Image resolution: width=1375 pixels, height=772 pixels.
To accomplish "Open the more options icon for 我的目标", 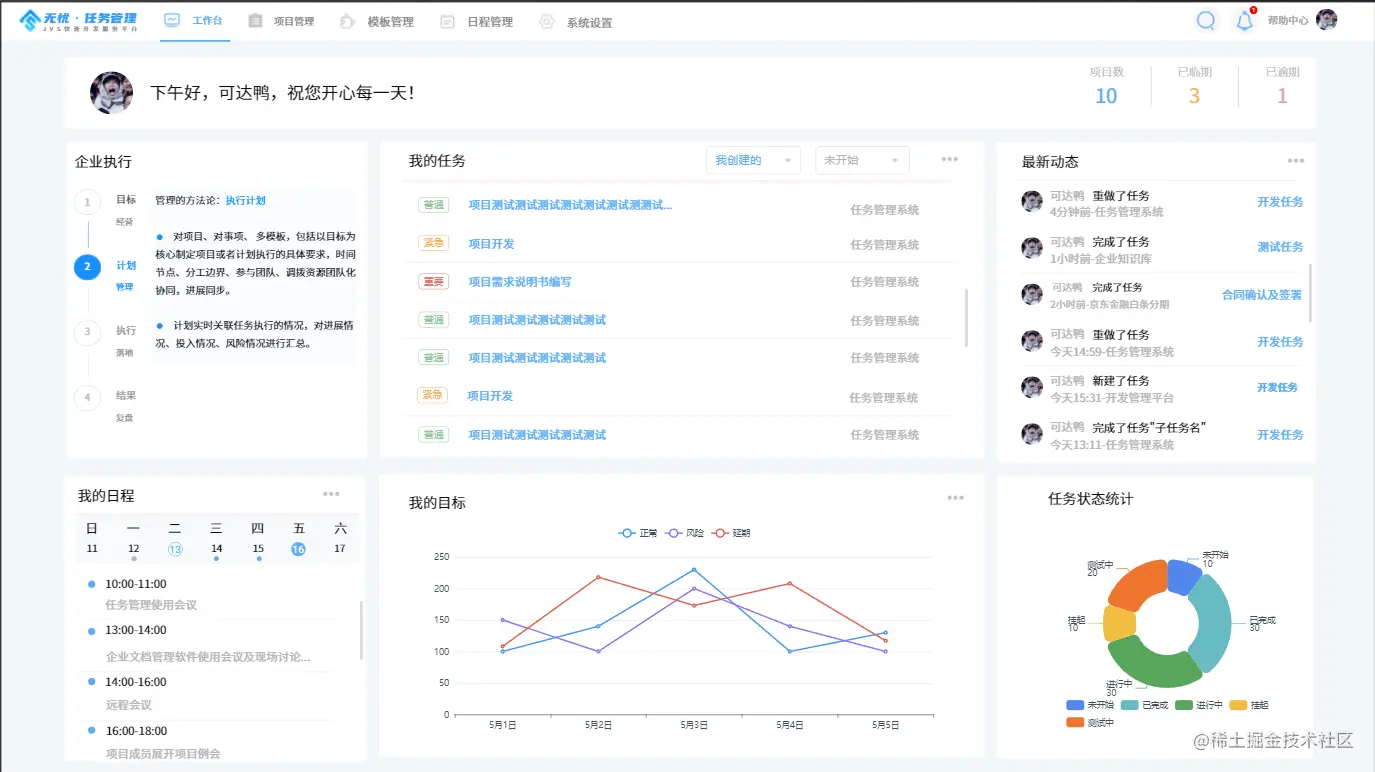I will coord(956,498).
